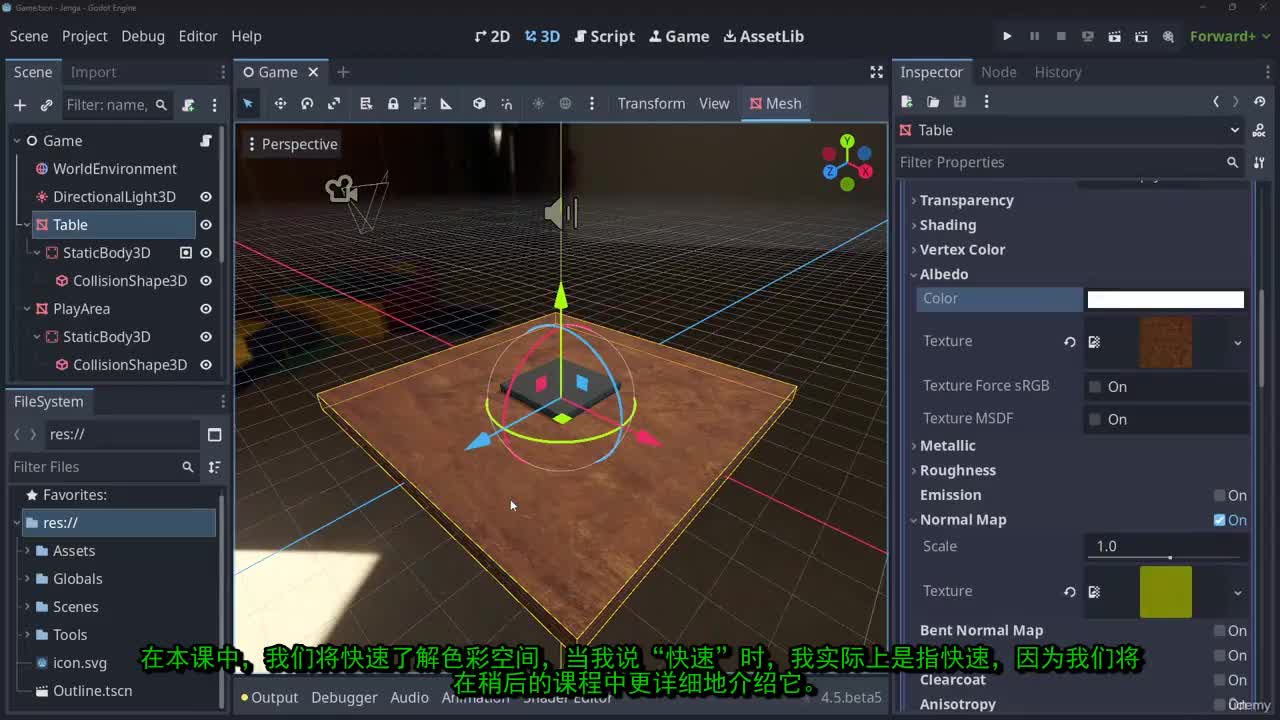Toggle local space cube icon
The image size is (1280, 720).
coord(479,104)
